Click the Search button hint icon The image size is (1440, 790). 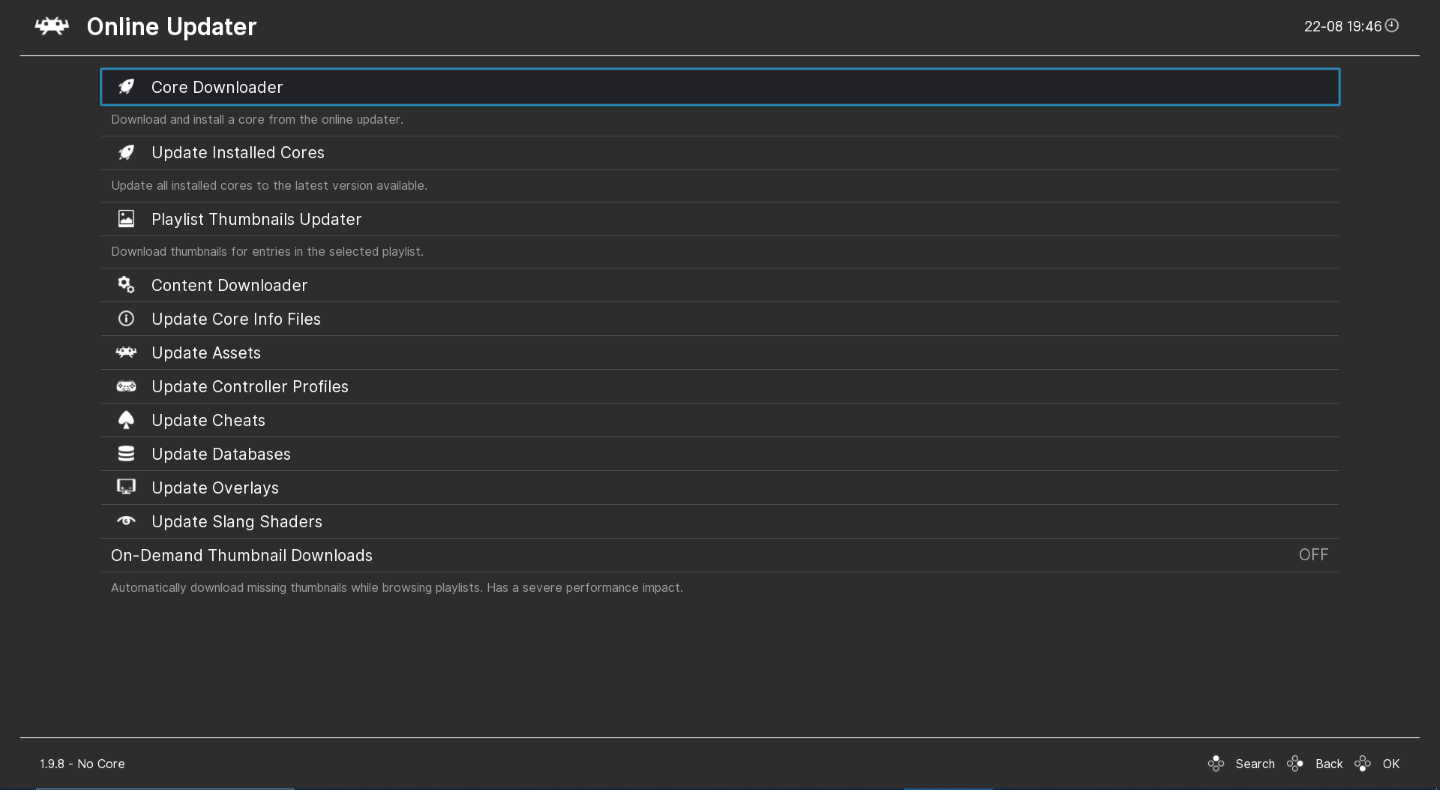[1216, 764]
